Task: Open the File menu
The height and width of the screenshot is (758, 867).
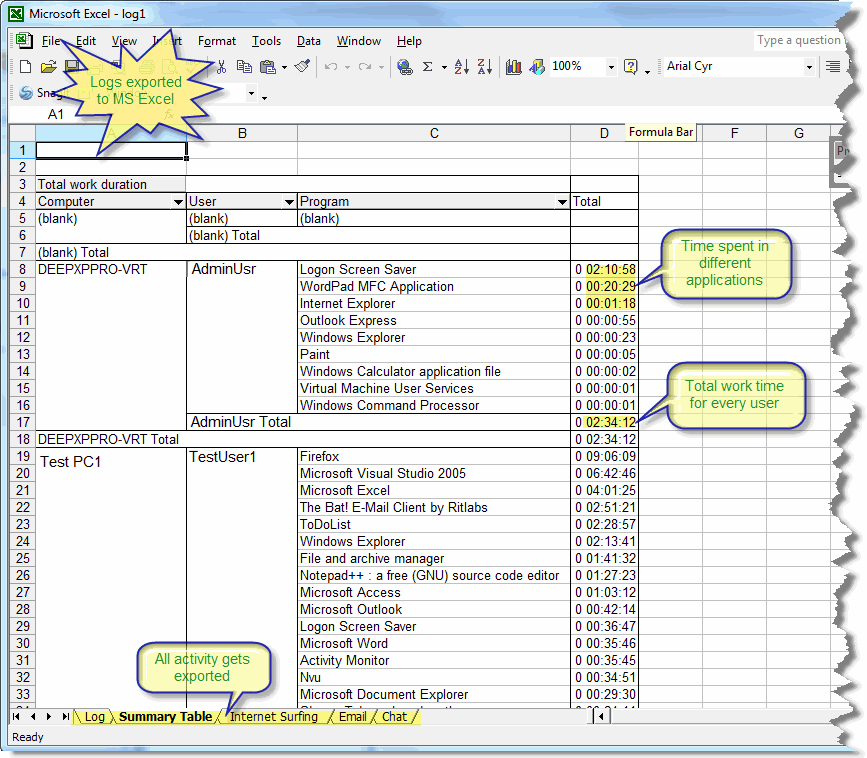Action: point(51,41)
